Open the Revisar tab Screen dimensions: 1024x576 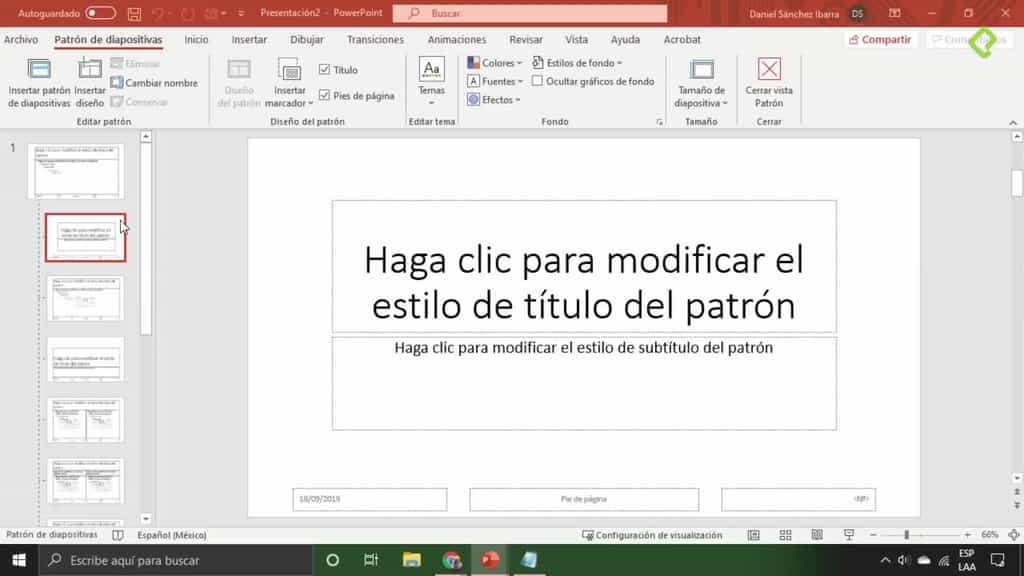[x=526, y=39]
